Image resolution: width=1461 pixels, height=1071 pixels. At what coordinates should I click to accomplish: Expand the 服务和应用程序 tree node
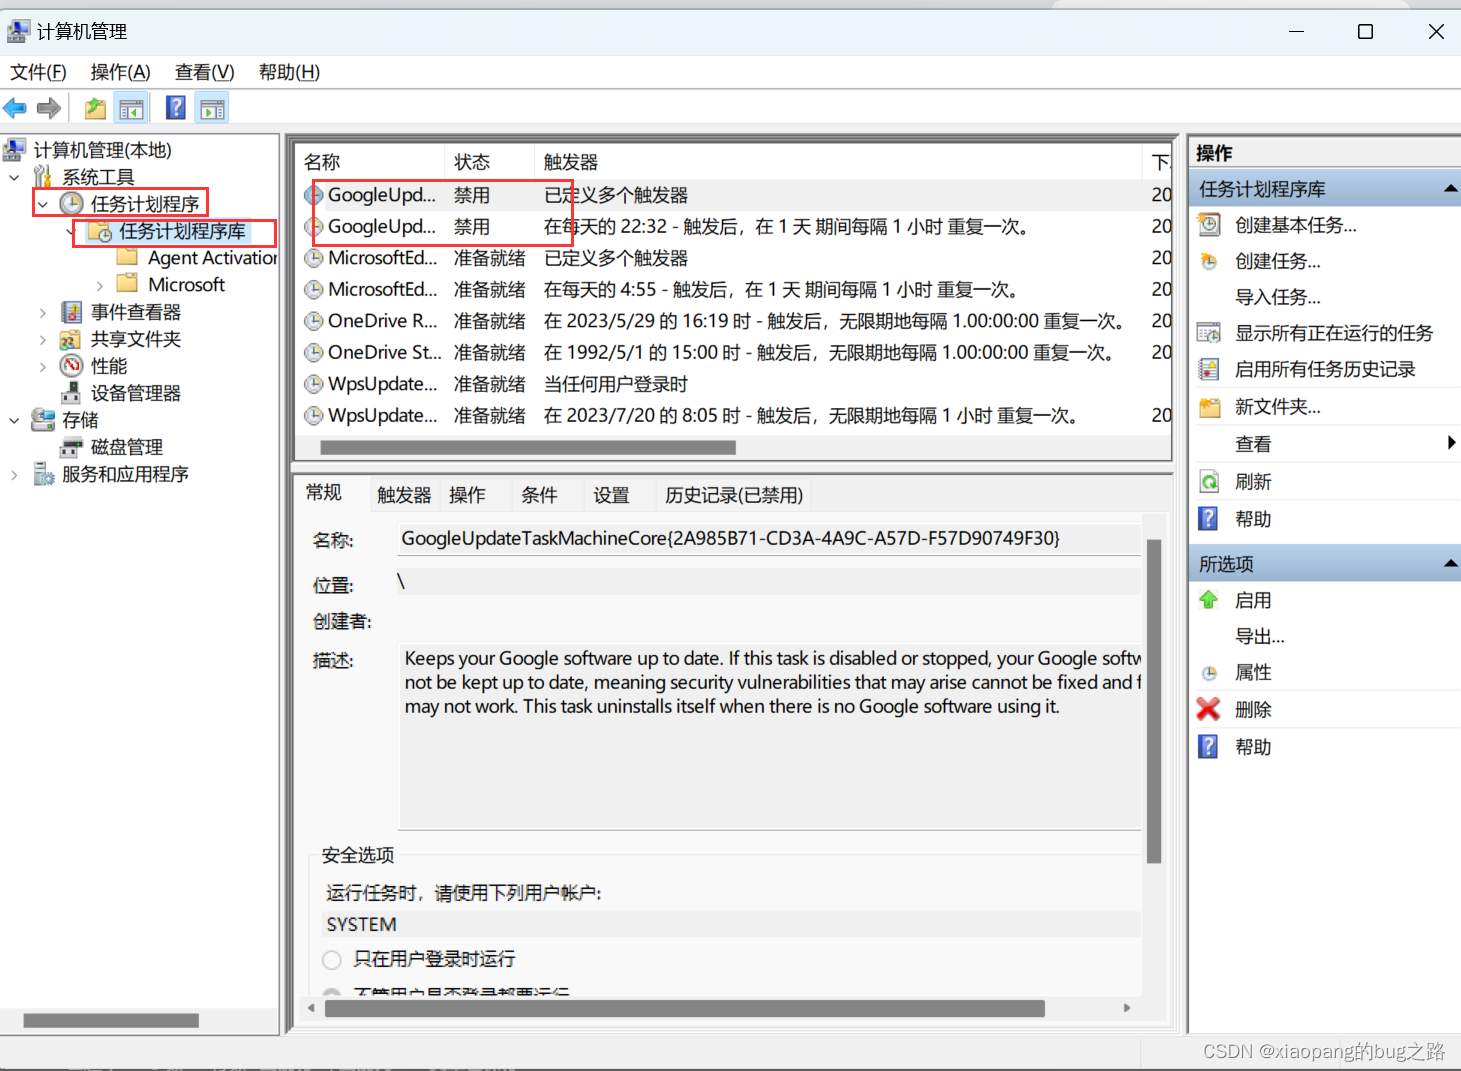14,474
